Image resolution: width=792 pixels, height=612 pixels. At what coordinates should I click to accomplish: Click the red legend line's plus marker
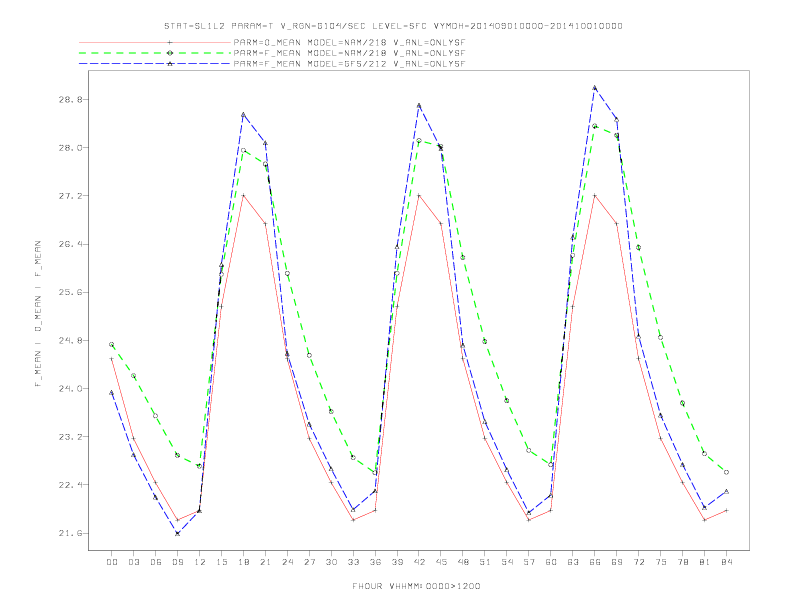(170, 43)
